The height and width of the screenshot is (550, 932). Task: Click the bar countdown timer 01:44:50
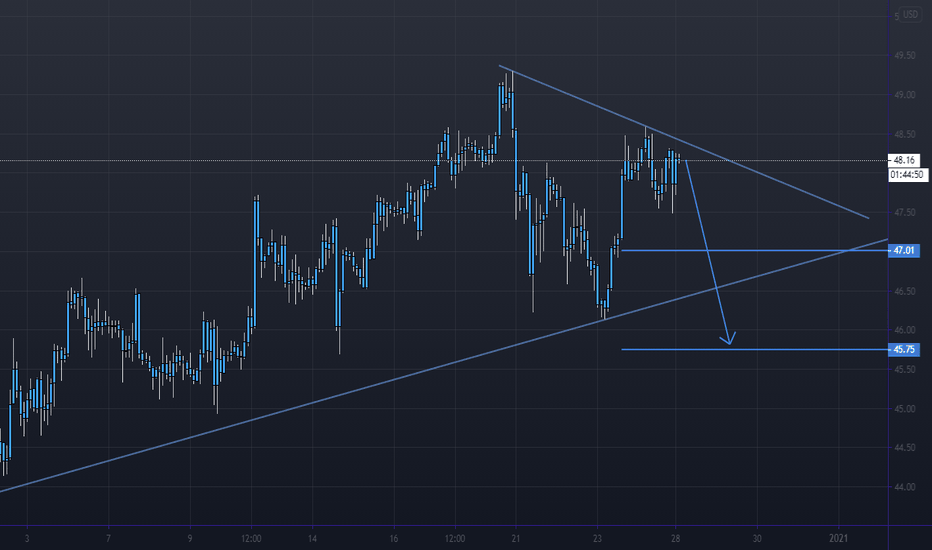[x=908, y=175]
